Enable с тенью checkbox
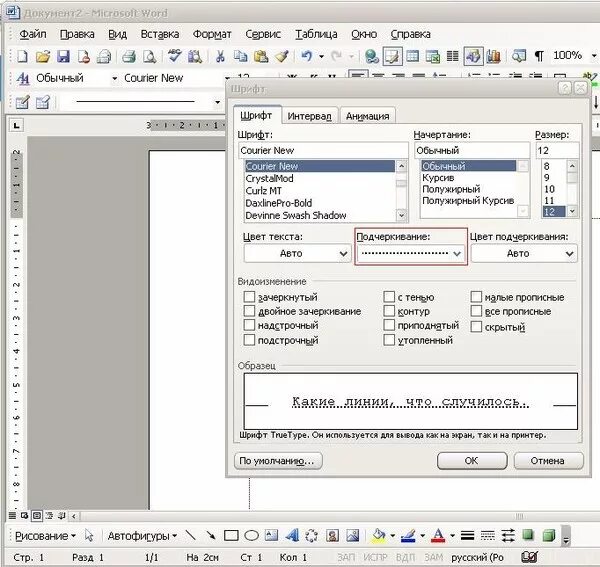 [x=389, y=297]
